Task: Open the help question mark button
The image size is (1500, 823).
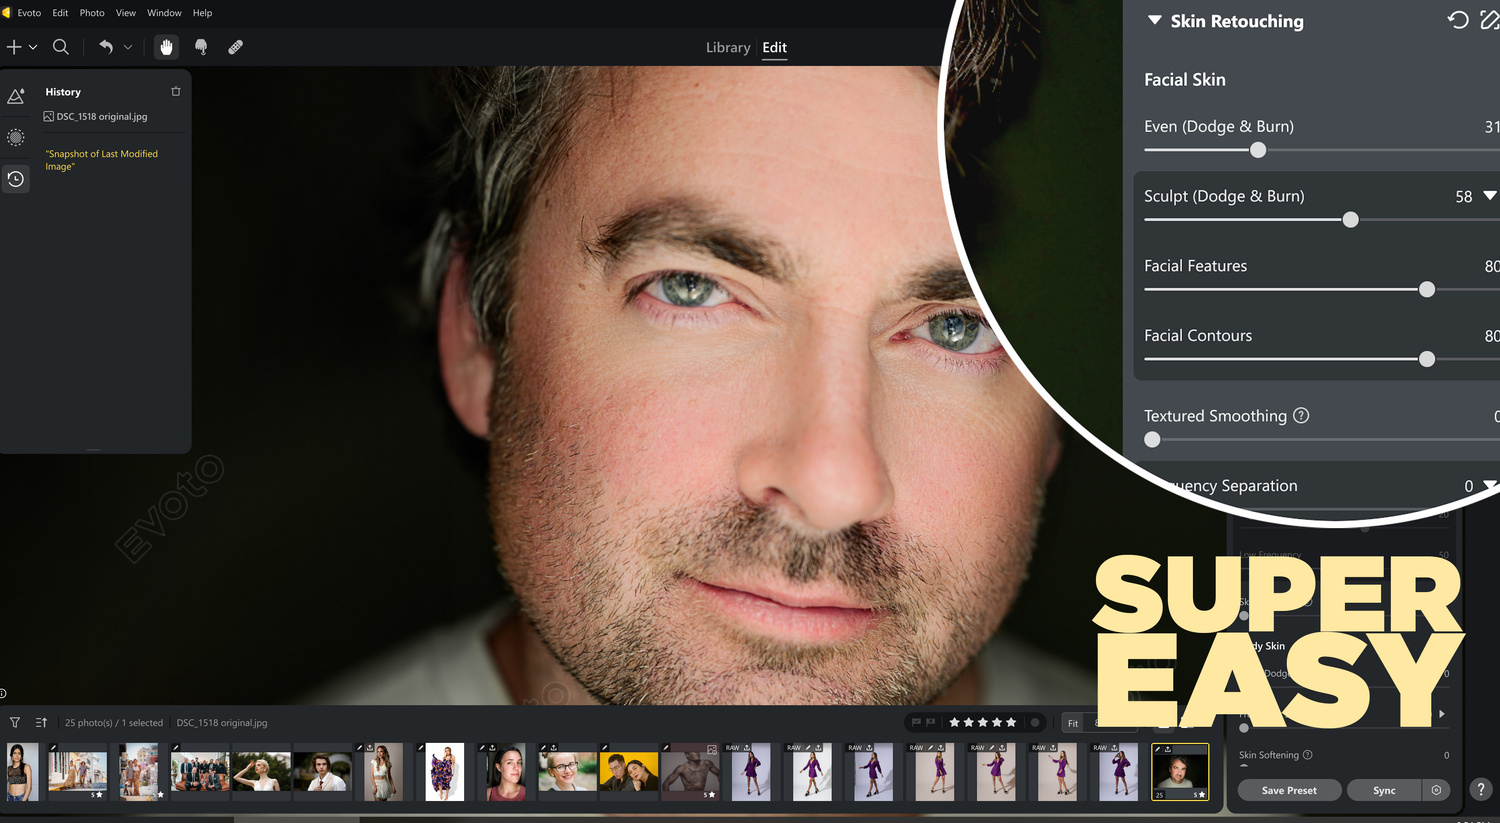Action: point(1481,789)
